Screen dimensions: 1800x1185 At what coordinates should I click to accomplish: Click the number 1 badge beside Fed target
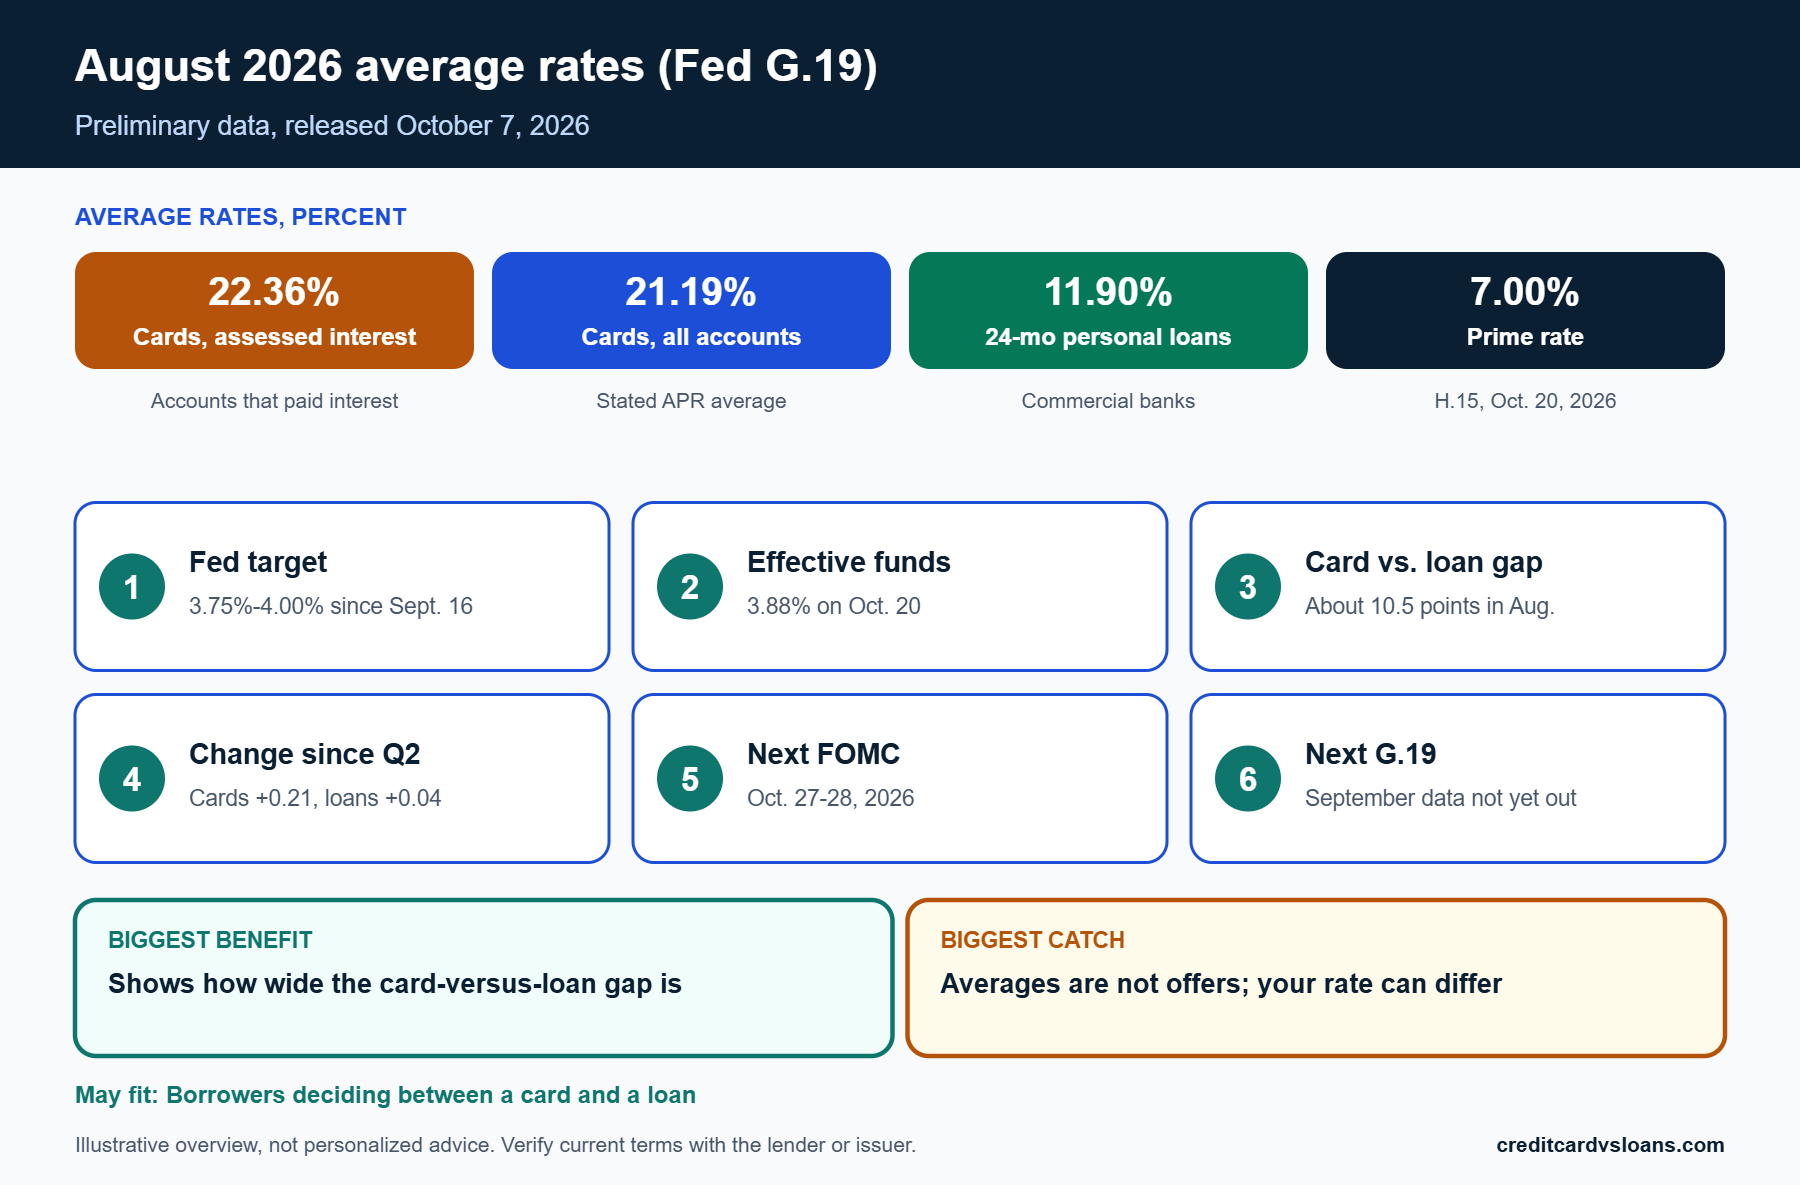[x=132, y=587]
